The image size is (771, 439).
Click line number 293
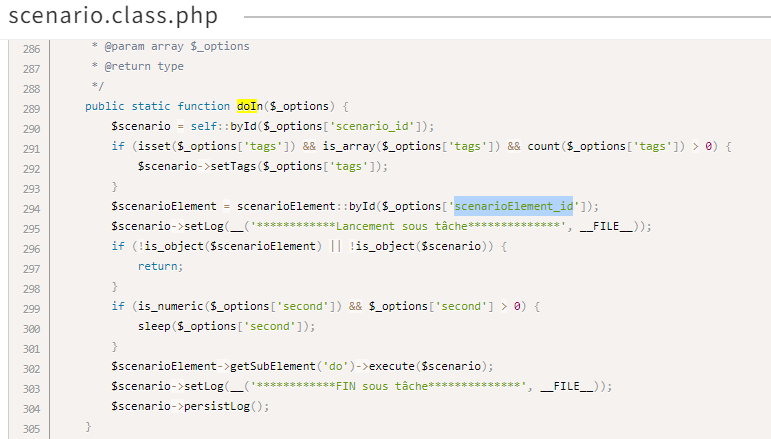[31, 189]
